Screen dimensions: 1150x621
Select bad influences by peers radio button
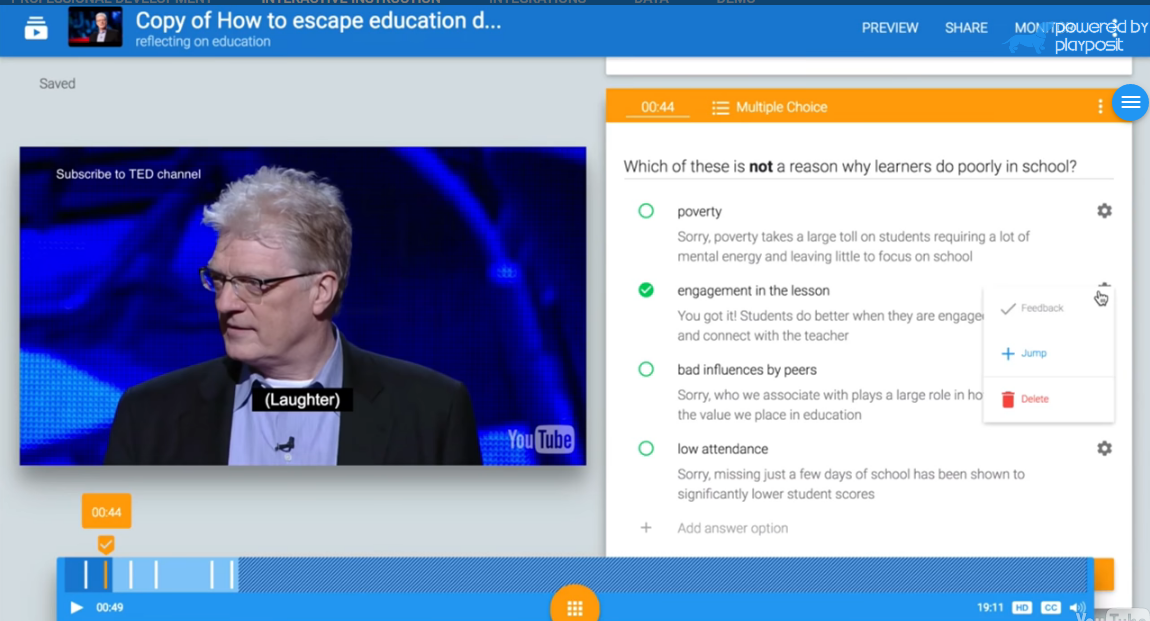pyautogui.click(x=646, y=370)
